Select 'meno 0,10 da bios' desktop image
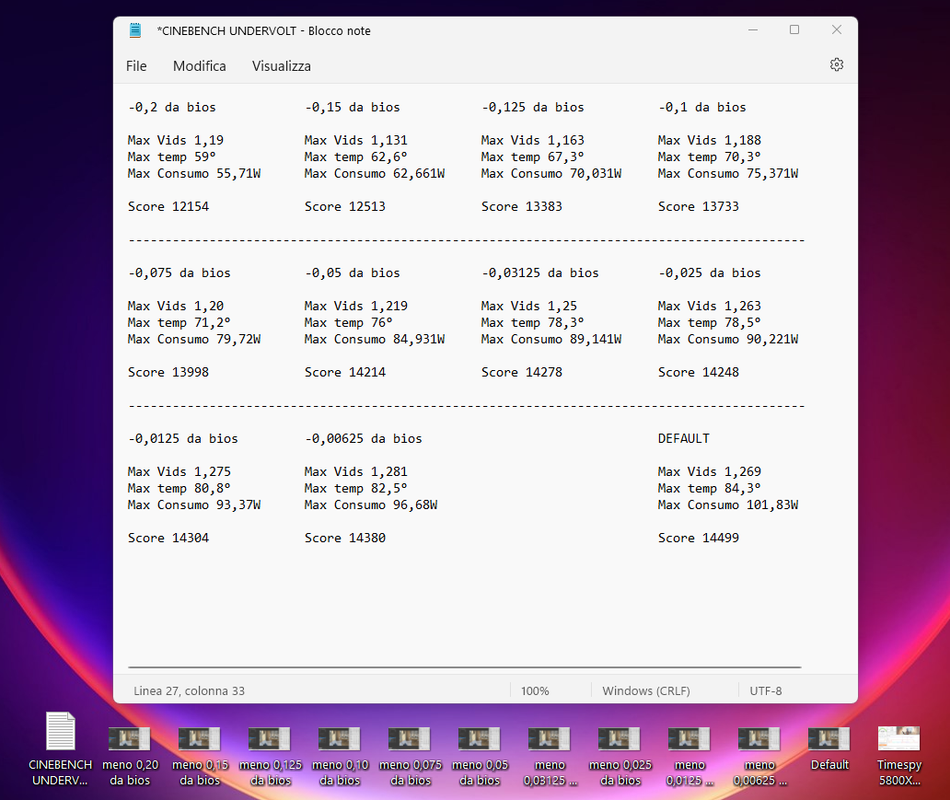950x800 pixels. pyautogui.click(x=340, y=756)
